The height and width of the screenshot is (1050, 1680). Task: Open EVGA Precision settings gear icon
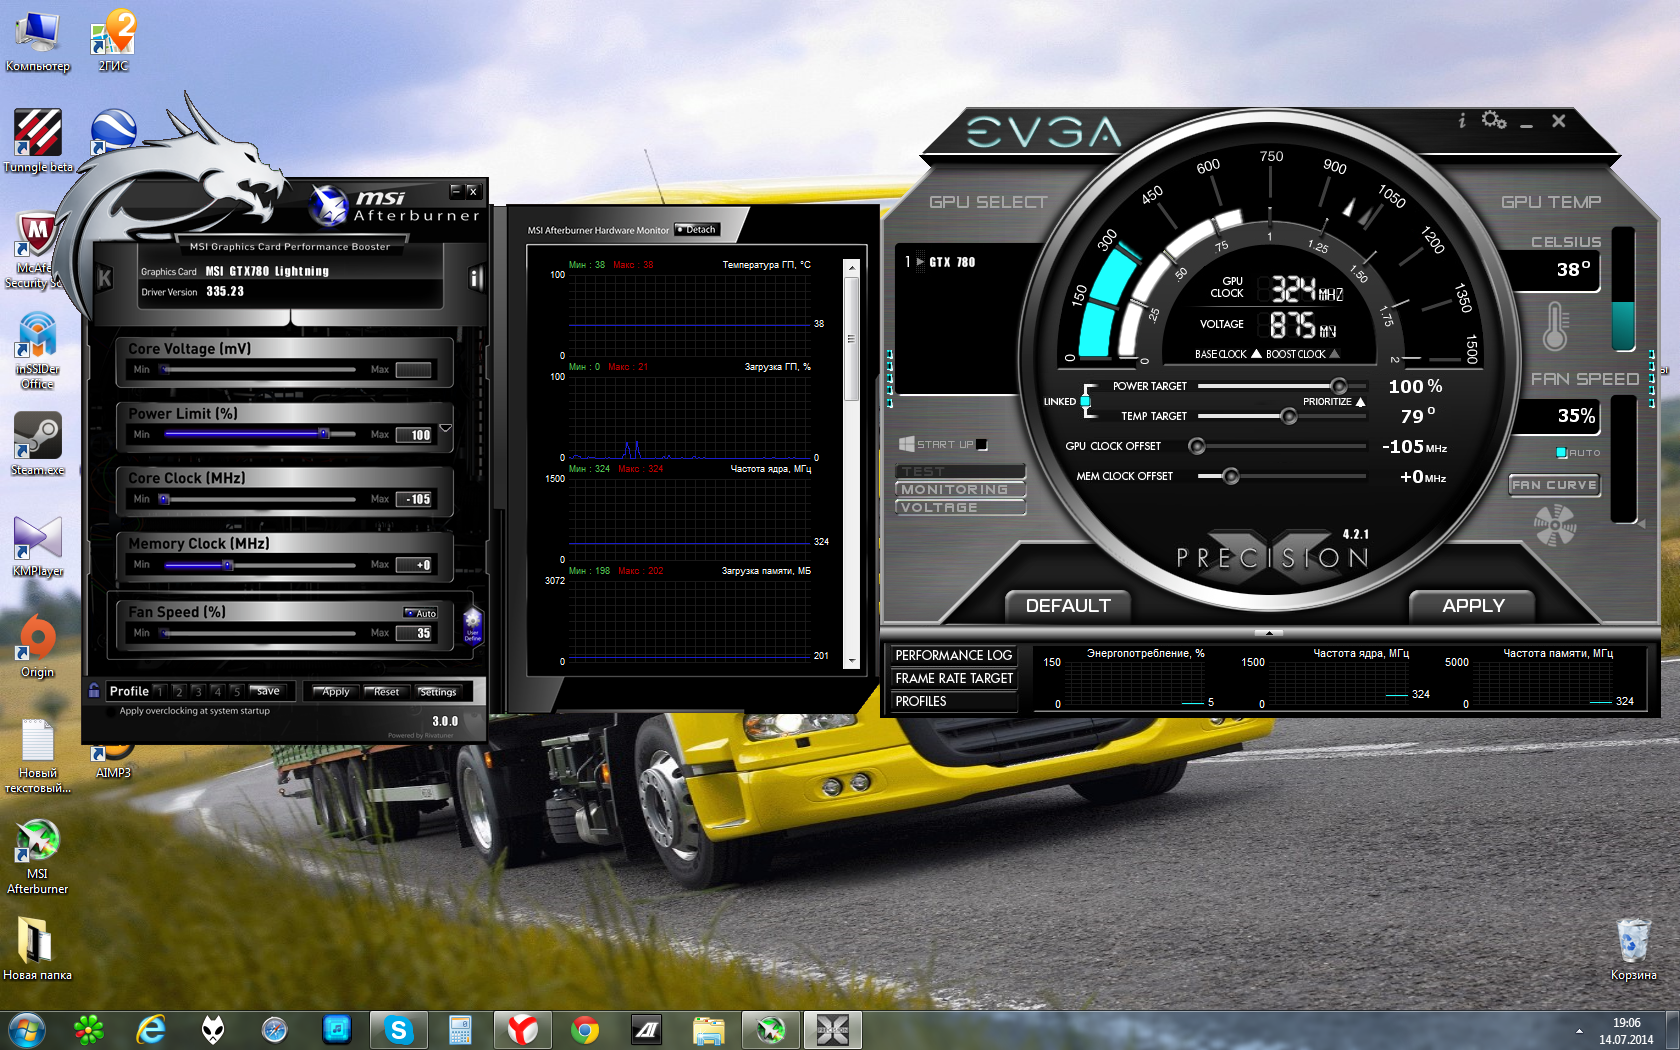tap(1493, 121)
